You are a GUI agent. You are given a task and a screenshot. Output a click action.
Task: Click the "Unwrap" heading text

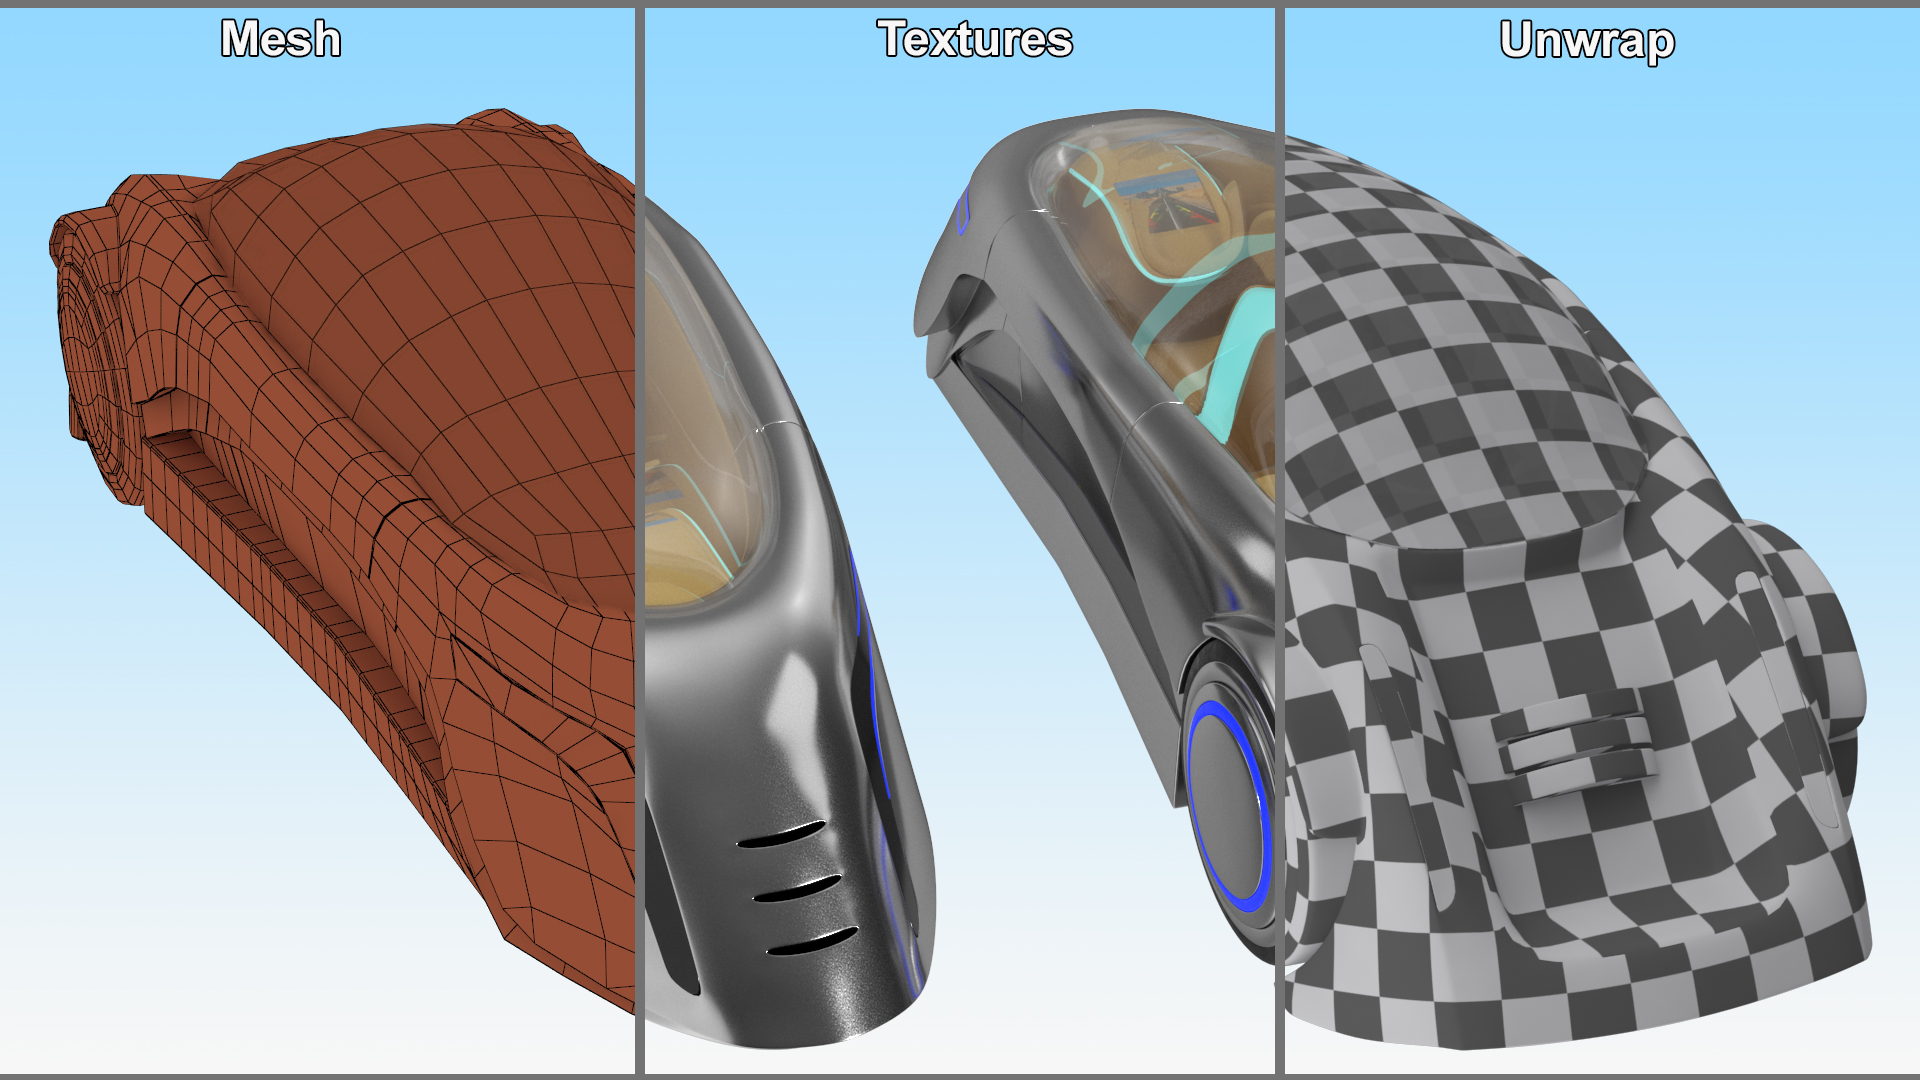click(1587, 42)
